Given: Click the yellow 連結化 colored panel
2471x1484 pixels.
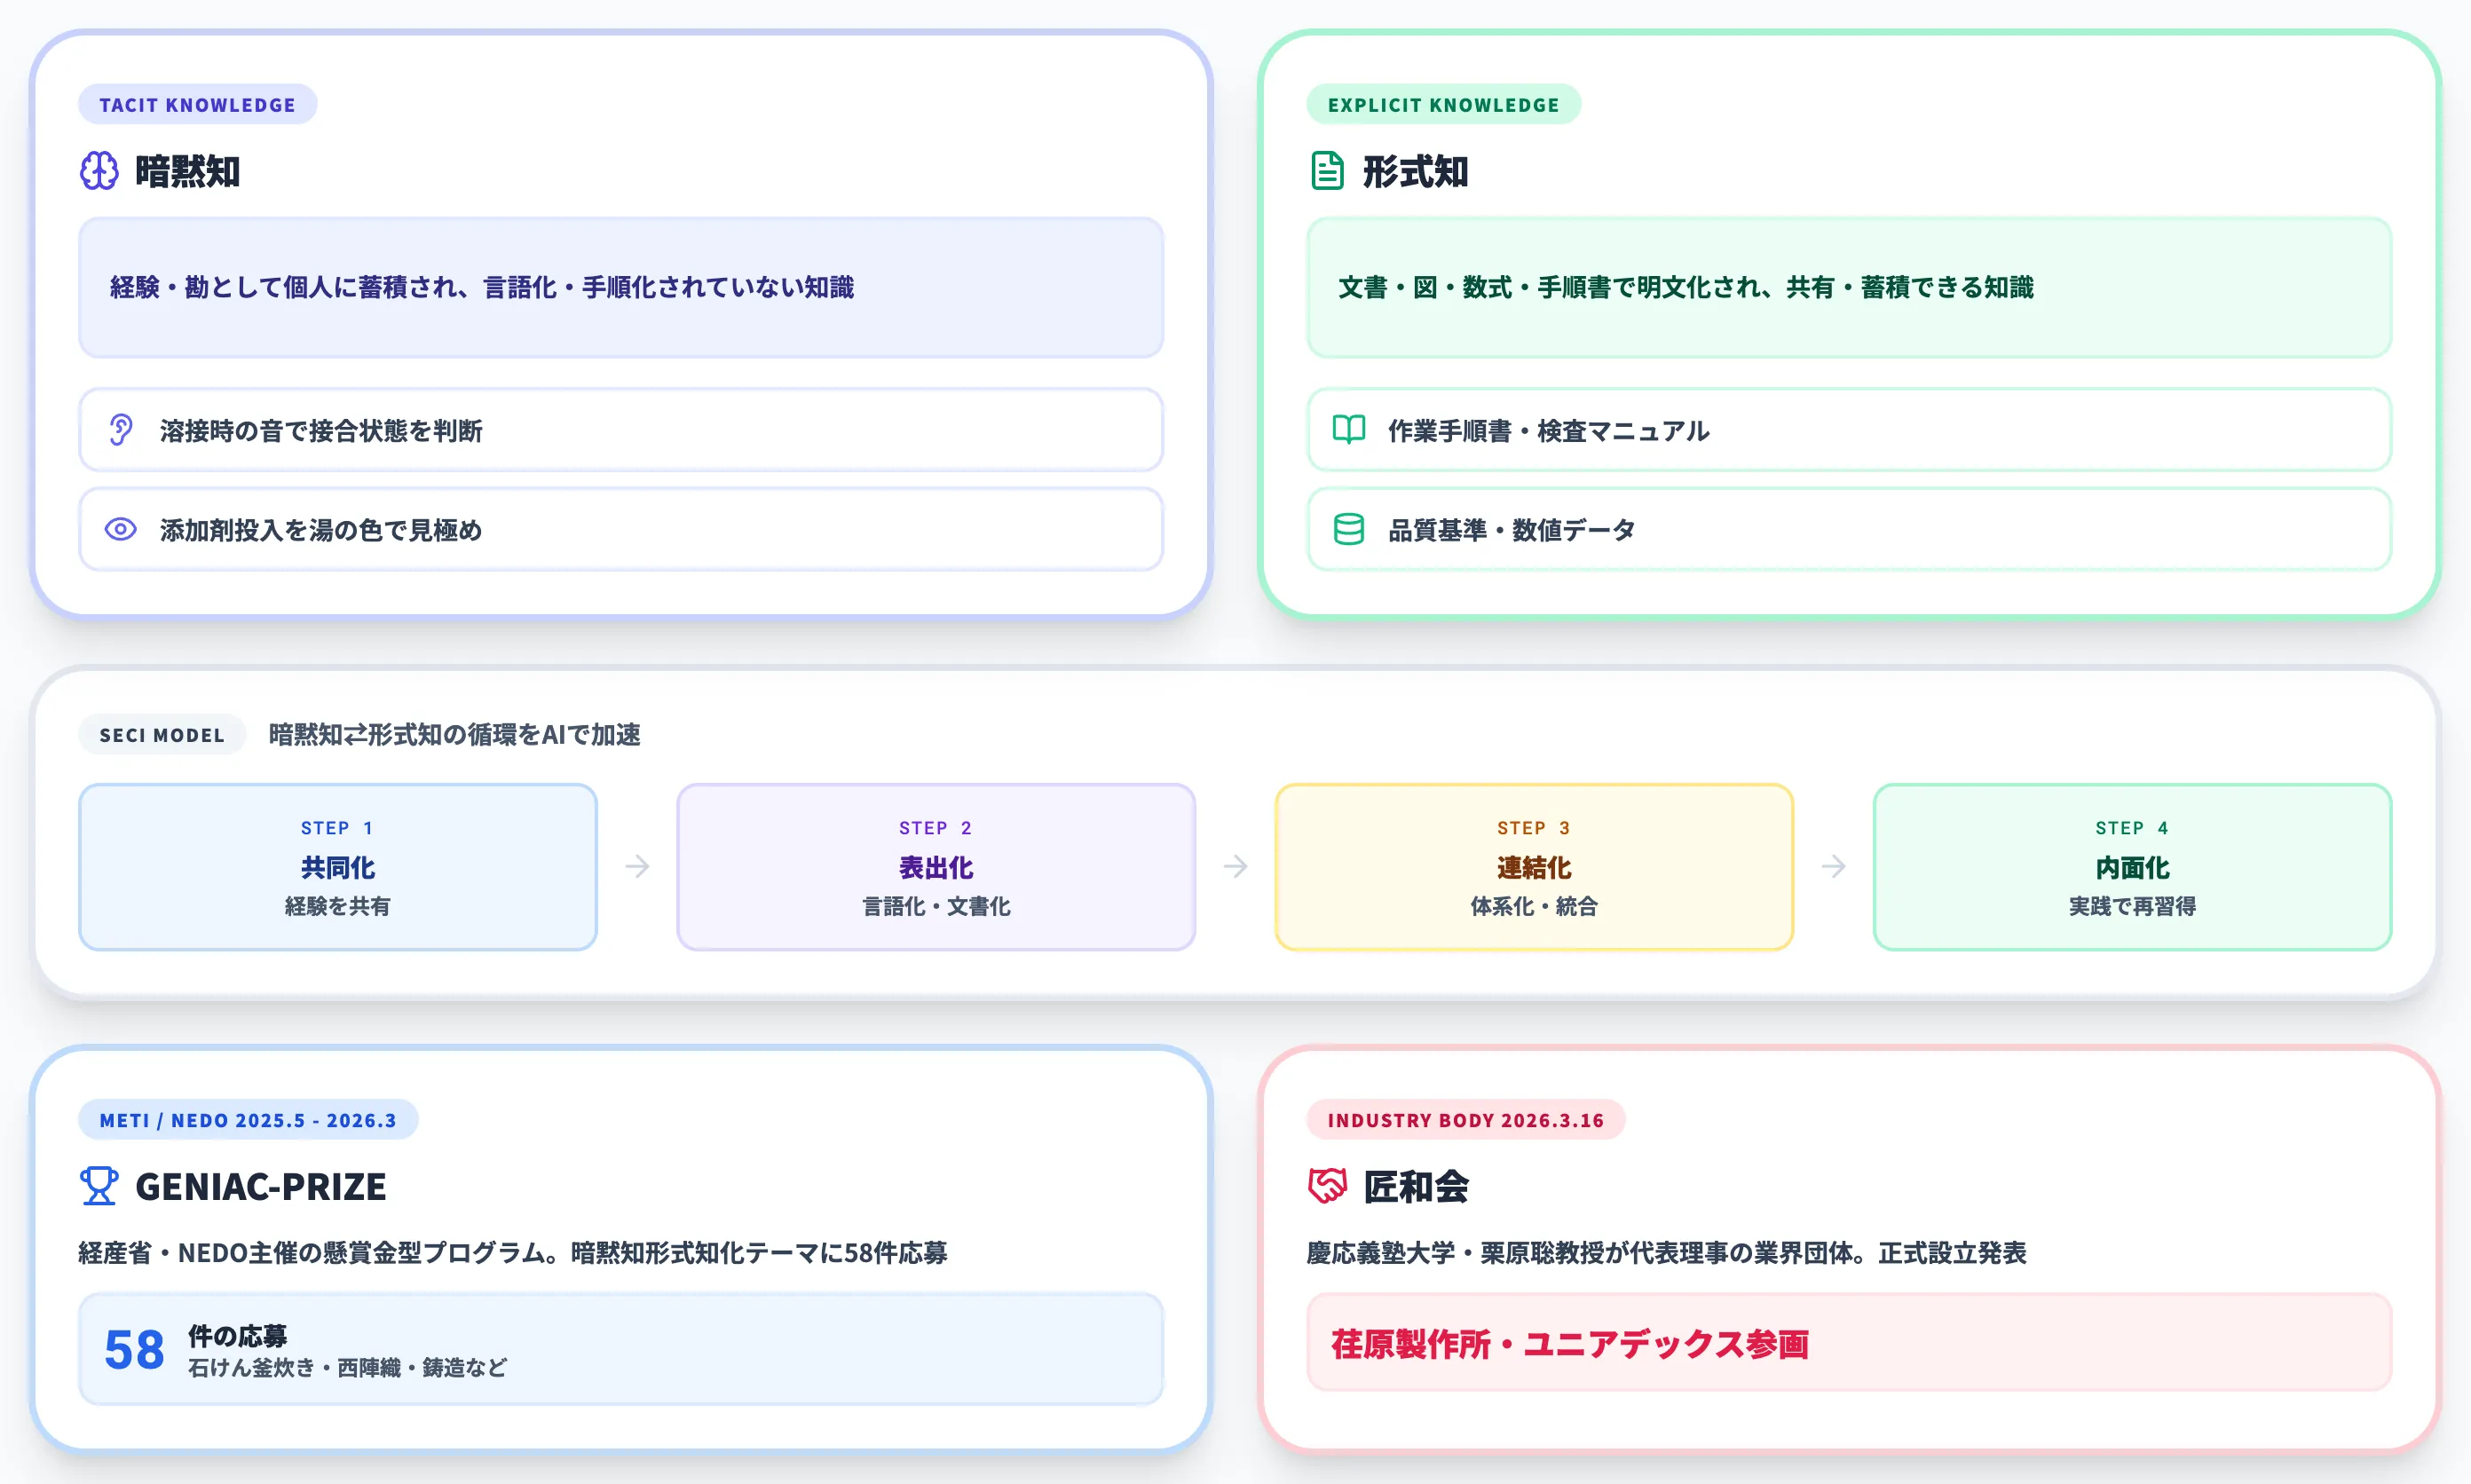Looking at the screenshot, I should coord(1533,867).
